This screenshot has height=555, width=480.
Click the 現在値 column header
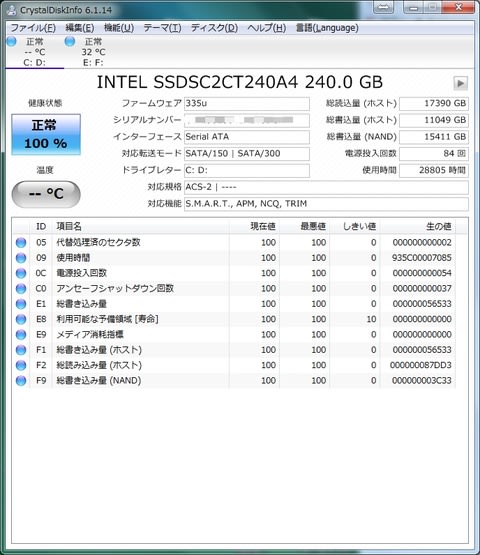pos(254,226)
